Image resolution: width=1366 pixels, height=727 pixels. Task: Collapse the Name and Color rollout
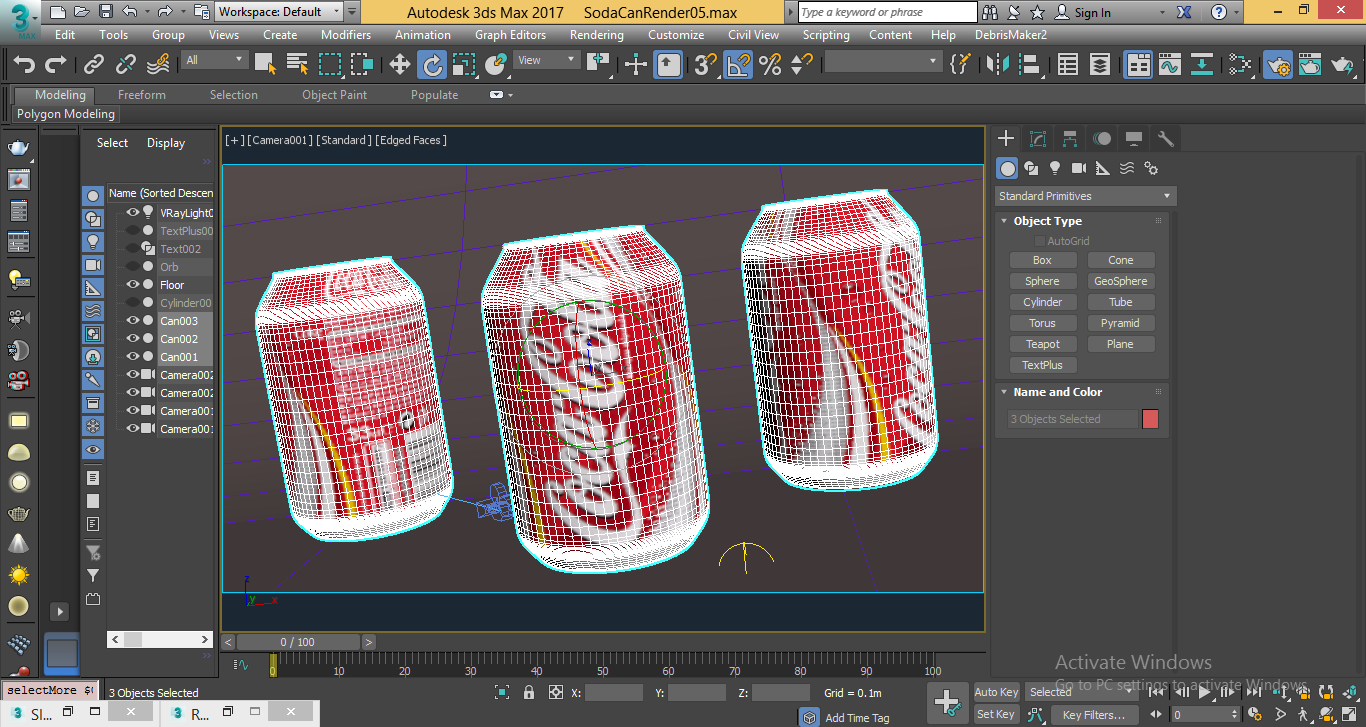[1057, 392]
